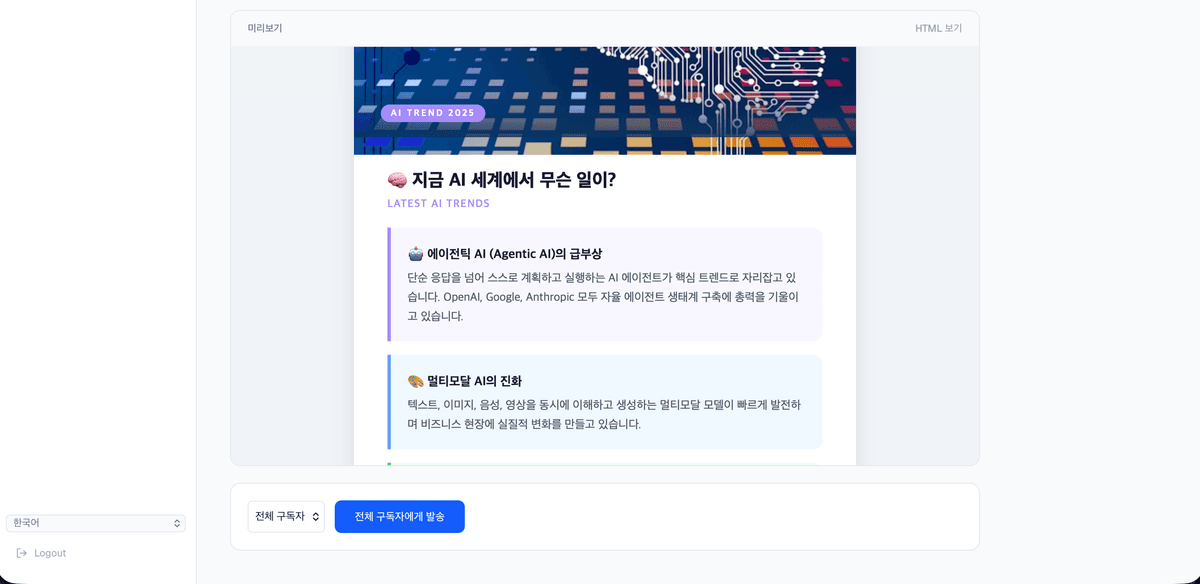Image resolution: width=1200 pixels, height=584 pixels.
Task: Send with 전체 구독자에게 발송 button
Action: 400,517
